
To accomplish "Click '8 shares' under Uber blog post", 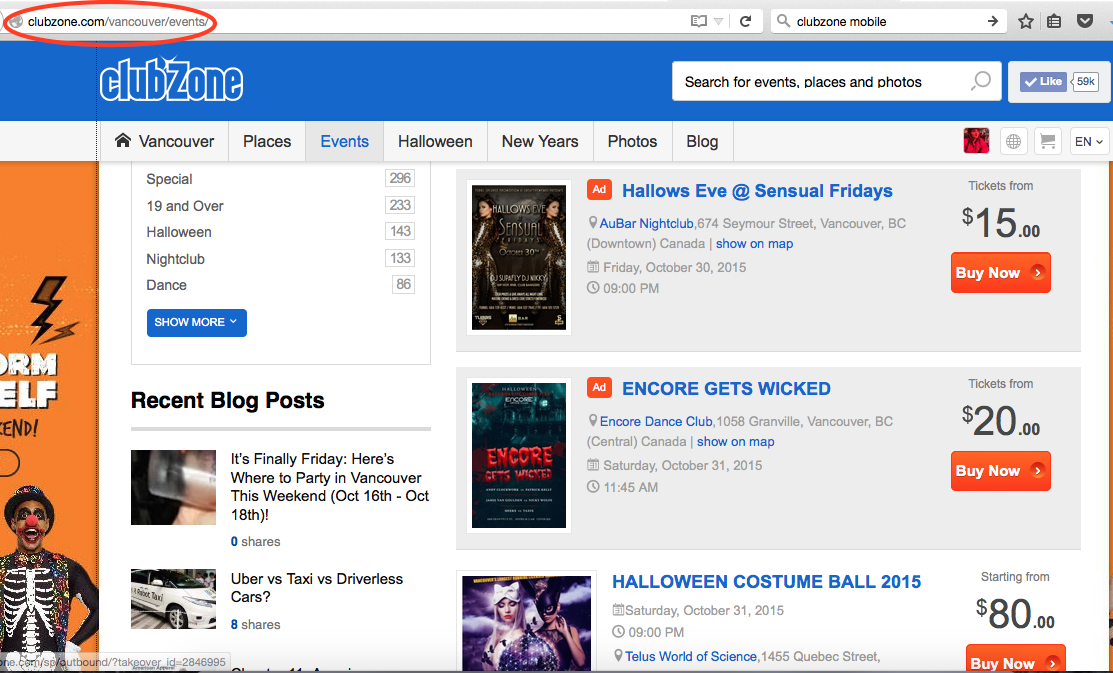I will 256,625.
